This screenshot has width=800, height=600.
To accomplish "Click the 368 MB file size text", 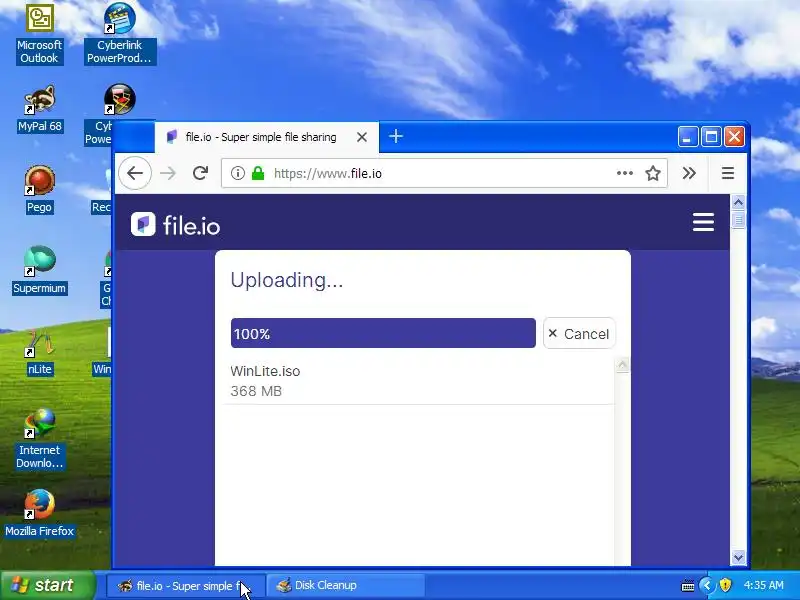I will click(x=256, y=391).
